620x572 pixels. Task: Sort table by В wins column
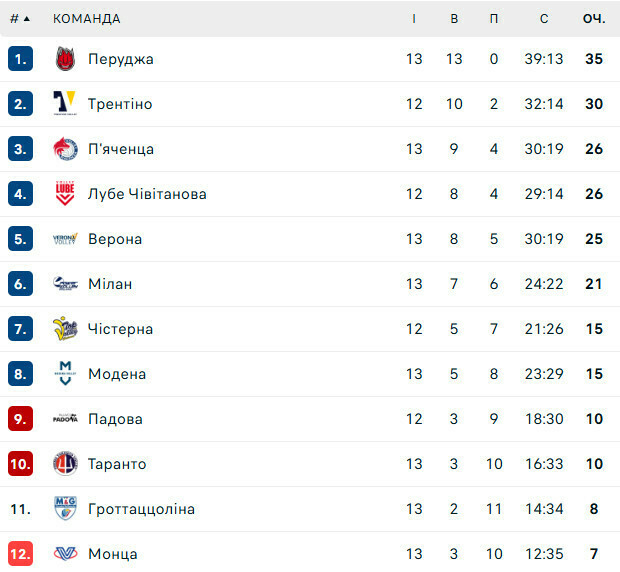pos(454,18)
